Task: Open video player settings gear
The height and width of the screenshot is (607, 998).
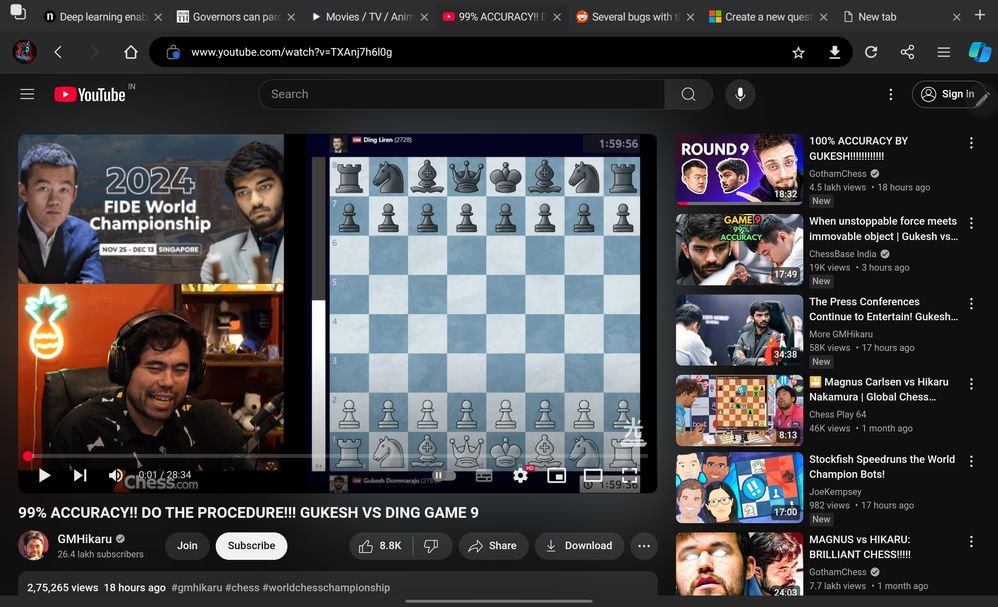Action: point(520,475)
